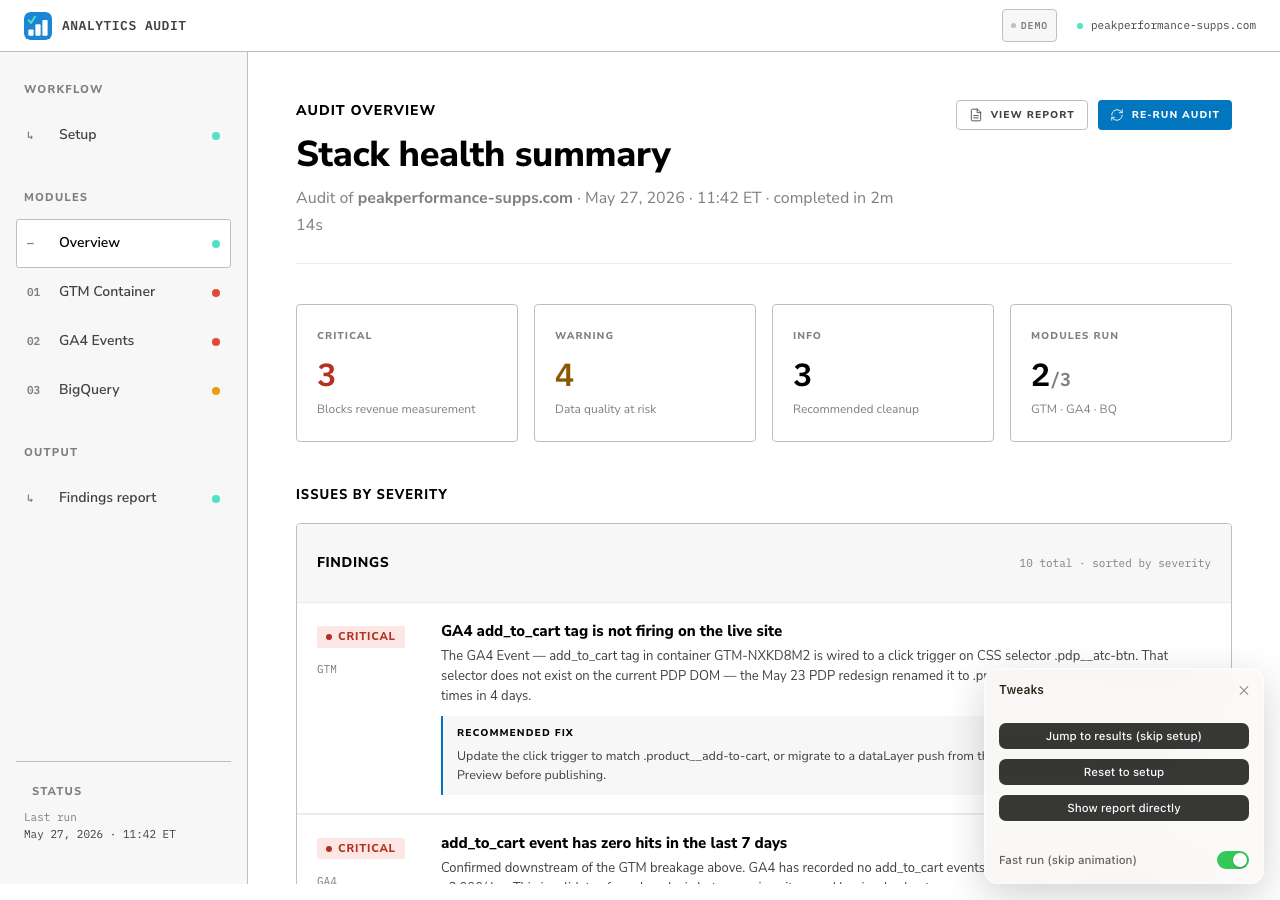The height and width of the screenshot is (900, 1280).
Task: Click the Recommended Fix heading
Action: coord(515,733)
